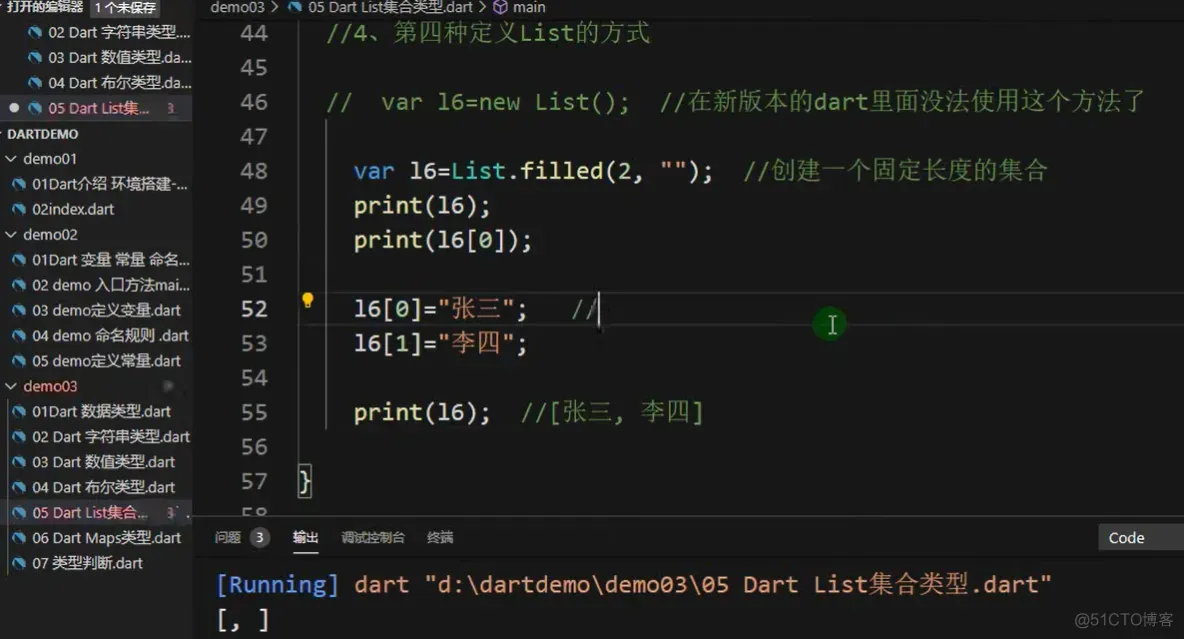Screen dimensions: 1184x639
Task: Click the 05 Dart List集合类型.dart breadcrumb
Action: (390, 7)
